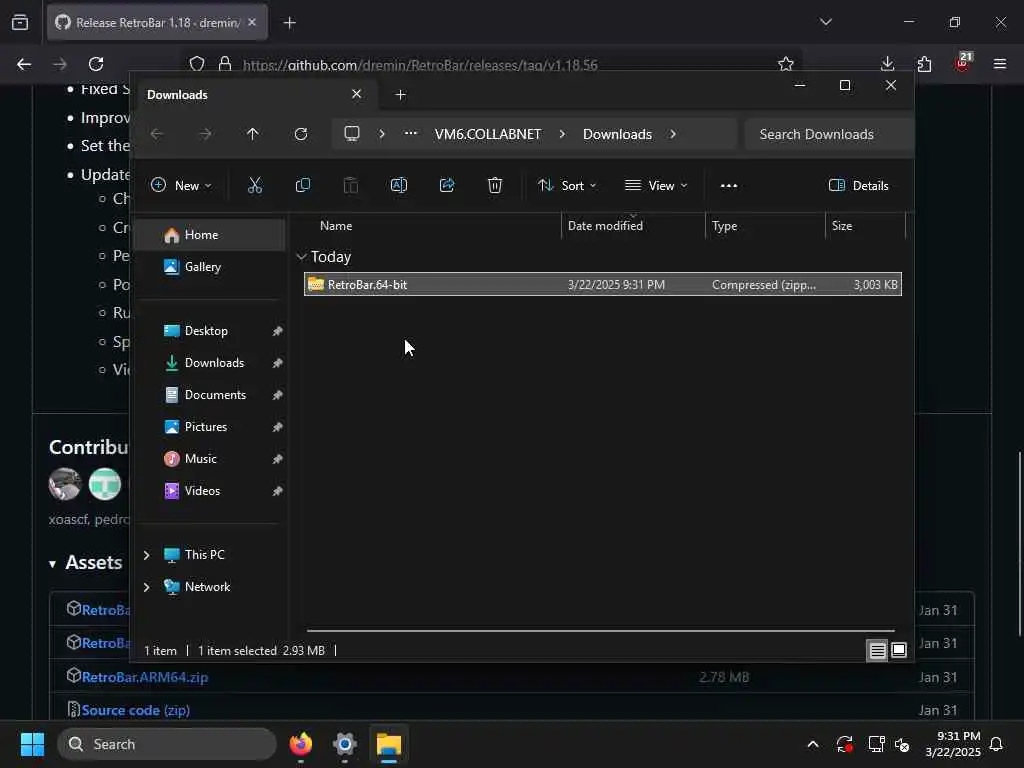This screenshot has width=1024, height=768.
Task: Open the notification bell in the taskbar
Action: [x=997, y=744]
